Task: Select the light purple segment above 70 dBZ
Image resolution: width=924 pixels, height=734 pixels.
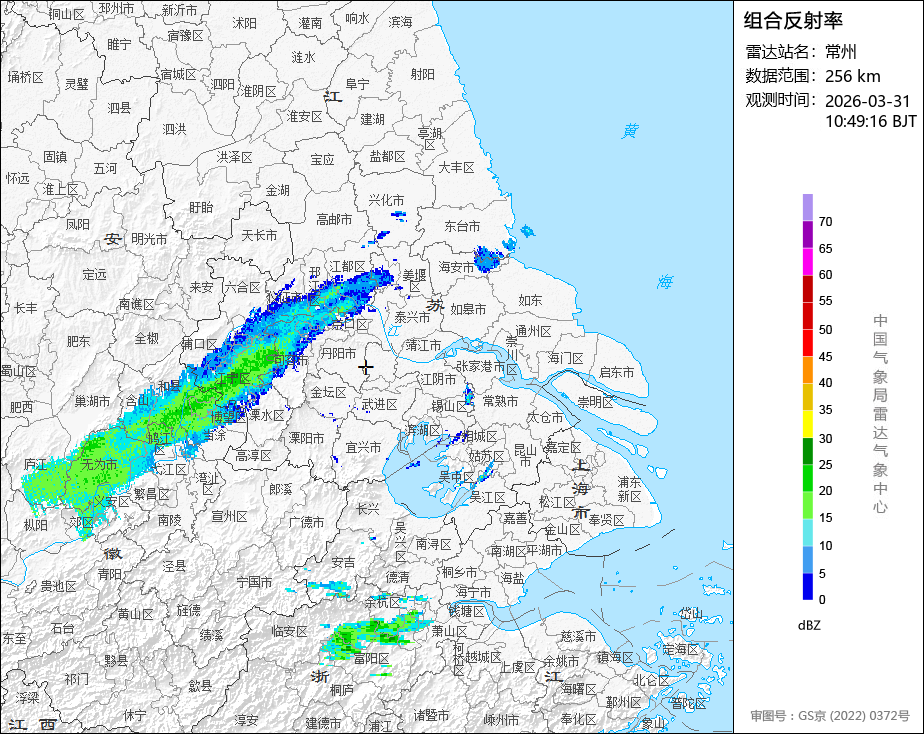Action: click(x=807, y=207)
